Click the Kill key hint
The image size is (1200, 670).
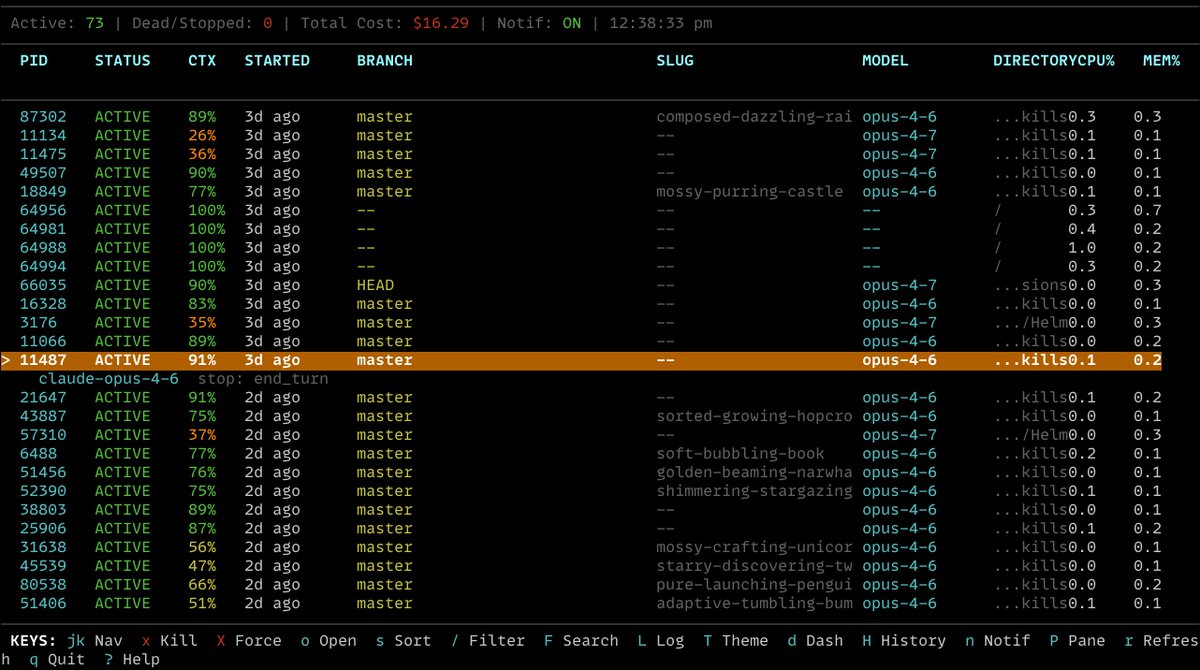(169, 640)
